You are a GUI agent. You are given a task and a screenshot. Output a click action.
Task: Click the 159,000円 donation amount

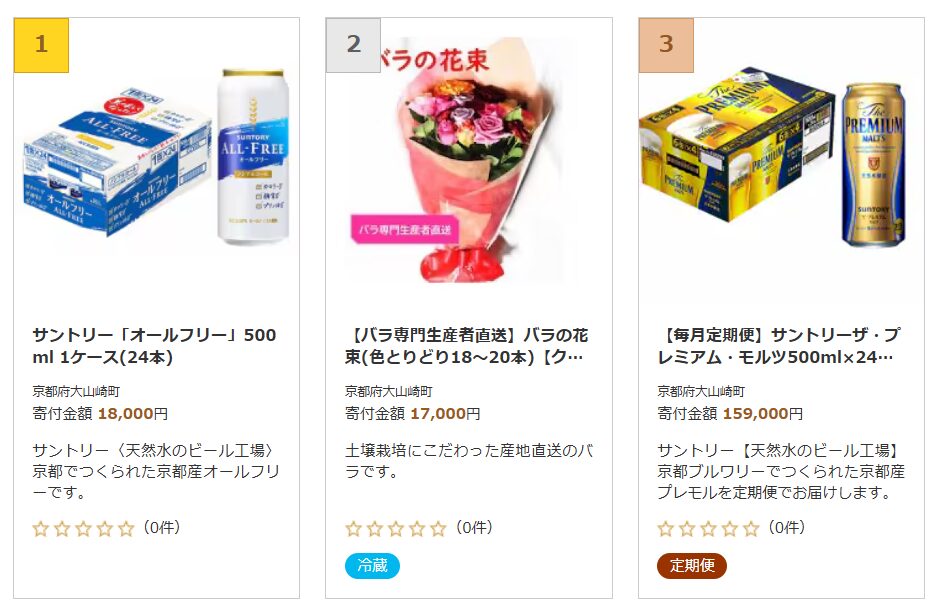763,413
